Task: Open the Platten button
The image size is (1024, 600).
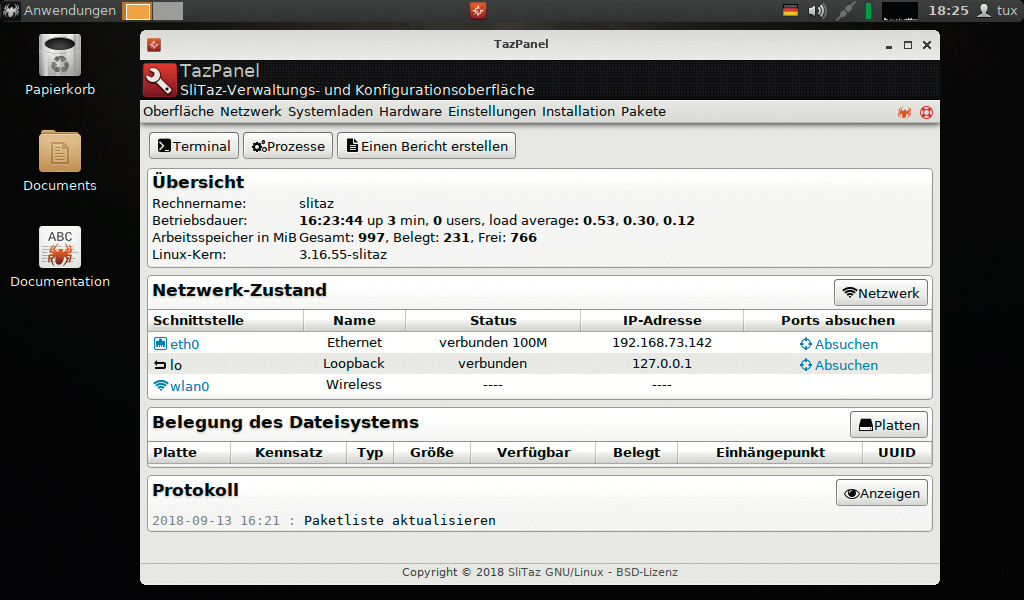Action: [889, 425]
